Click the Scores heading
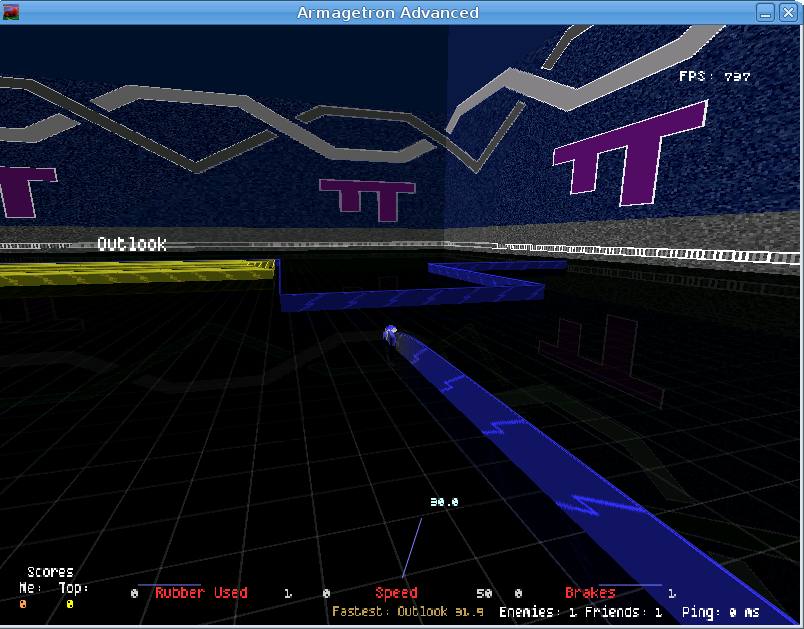804x629 pixels. point(50,572)
